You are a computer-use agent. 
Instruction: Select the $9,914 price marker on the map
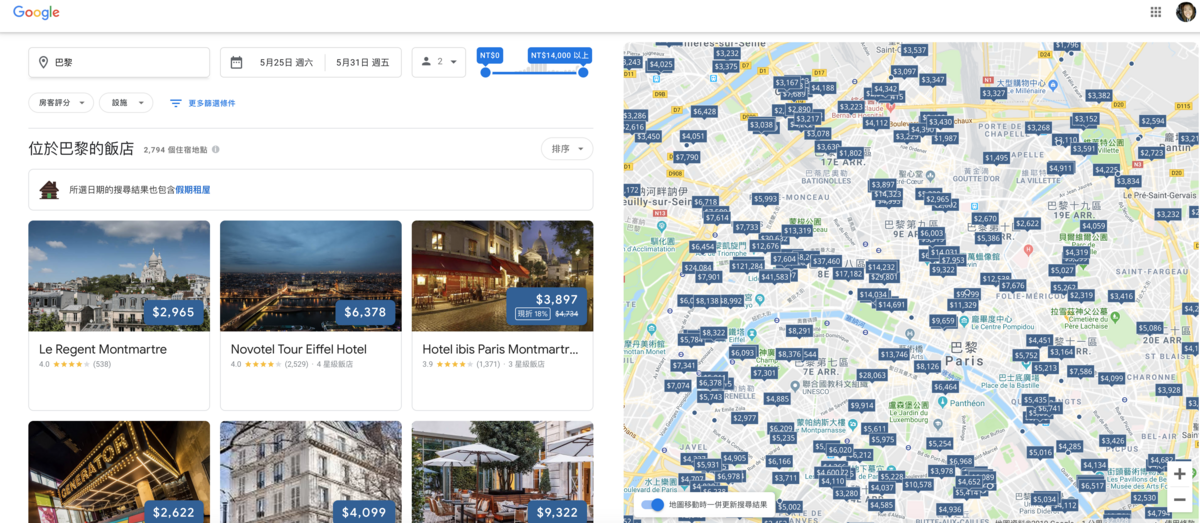(862, 405)
